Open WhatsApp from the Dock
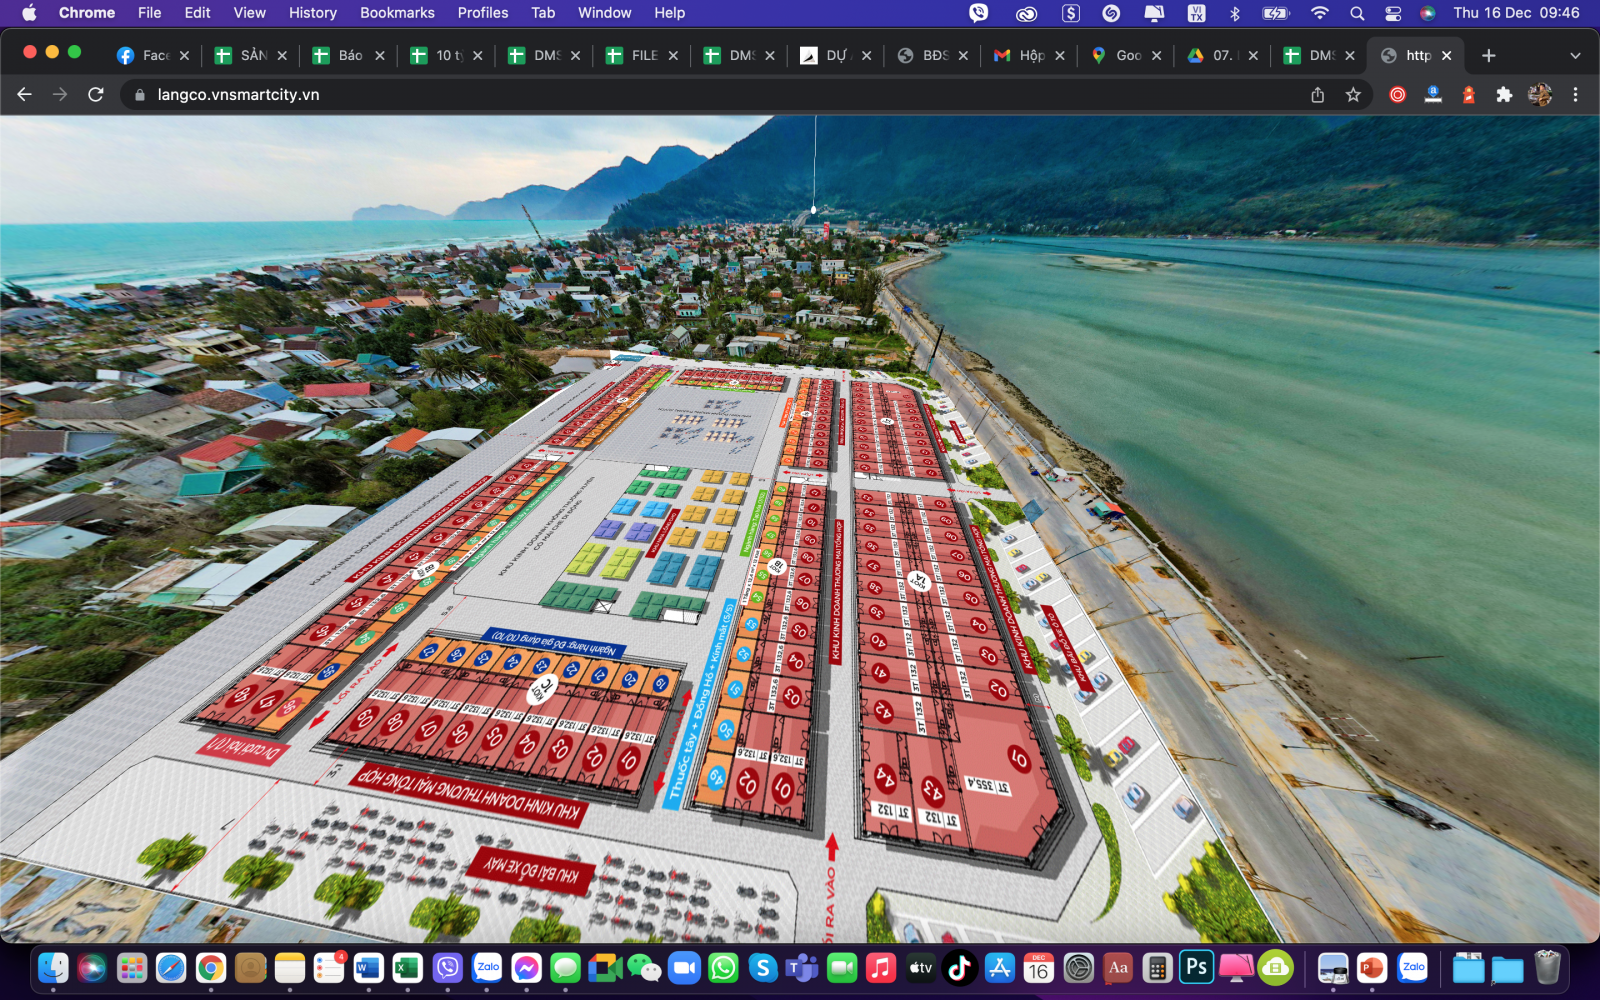Viewport: 1600px width, 1000px height. coord(723,967)
